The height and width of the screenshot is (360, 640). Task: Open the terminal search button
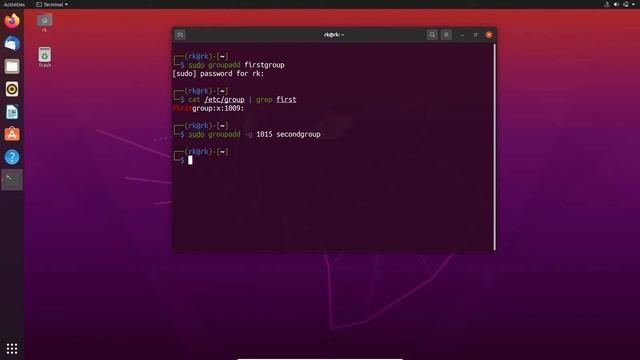(432, 35)
